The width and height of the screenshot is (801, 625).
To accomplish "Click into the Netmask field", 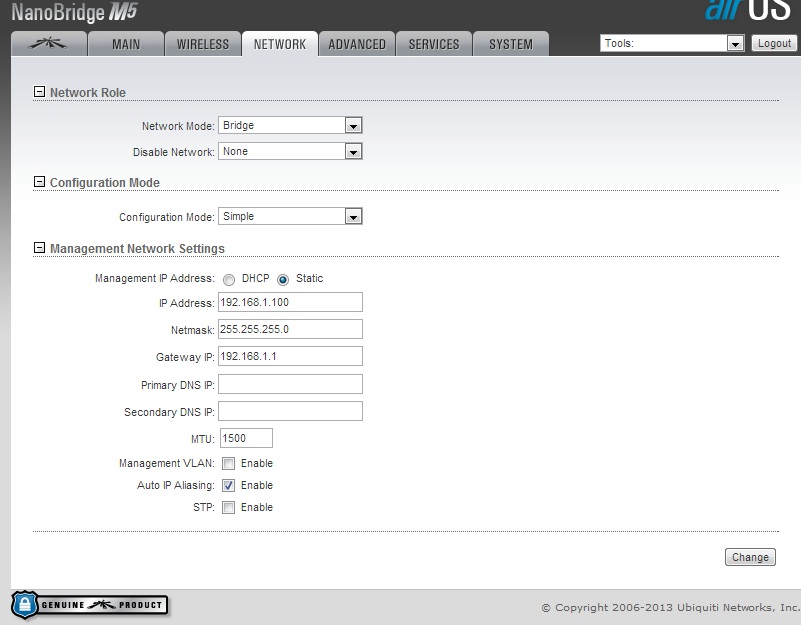I will (x=290, y=329).
